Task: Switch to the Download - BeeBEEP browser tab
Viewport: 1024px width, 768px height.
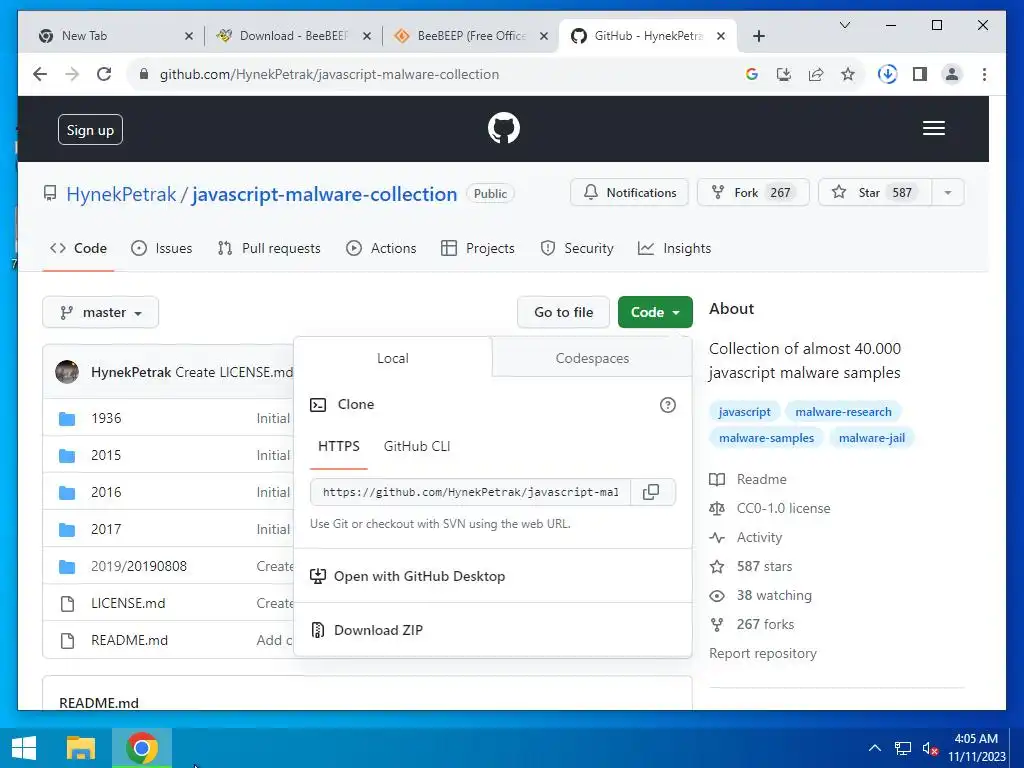Action: coord(293,36)
